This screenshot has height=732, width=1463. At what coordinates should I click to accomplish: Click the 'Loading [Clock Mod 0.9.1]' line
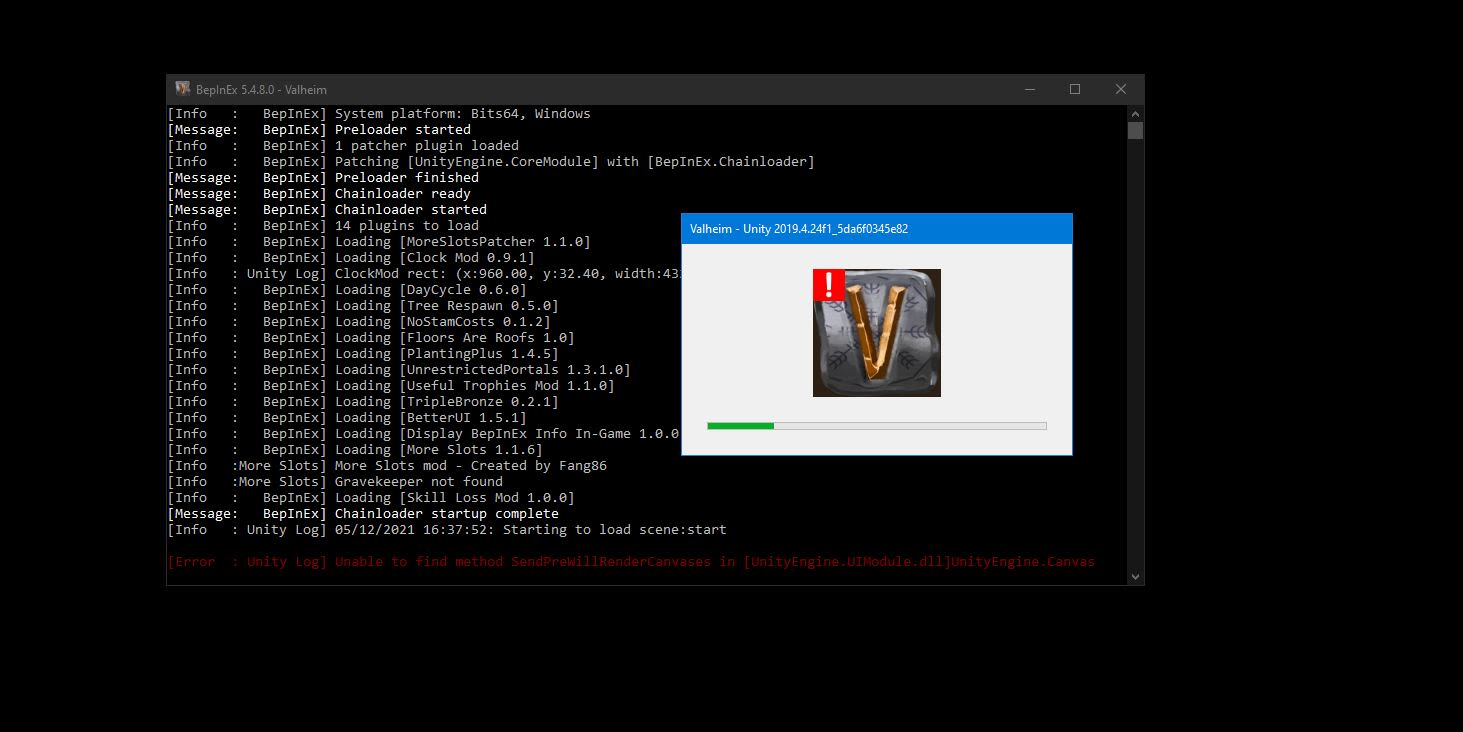click(x=351, y=258)
